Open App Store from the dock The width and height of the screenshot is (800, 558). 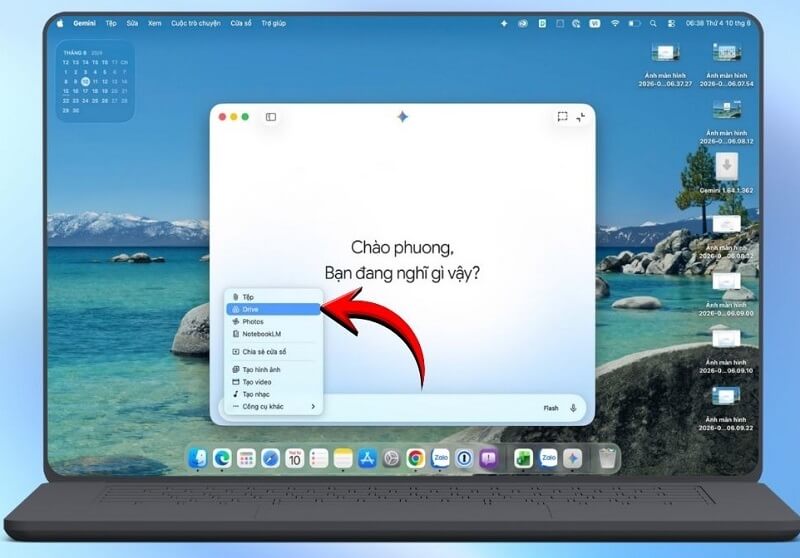click(367, 458)
